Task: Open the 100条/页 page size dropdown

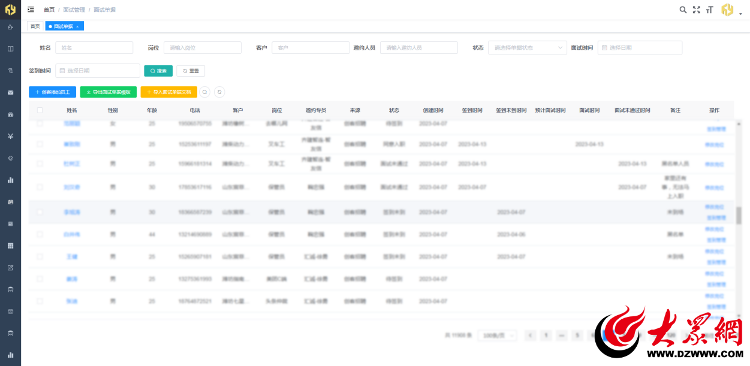Action: click(497, 335)
